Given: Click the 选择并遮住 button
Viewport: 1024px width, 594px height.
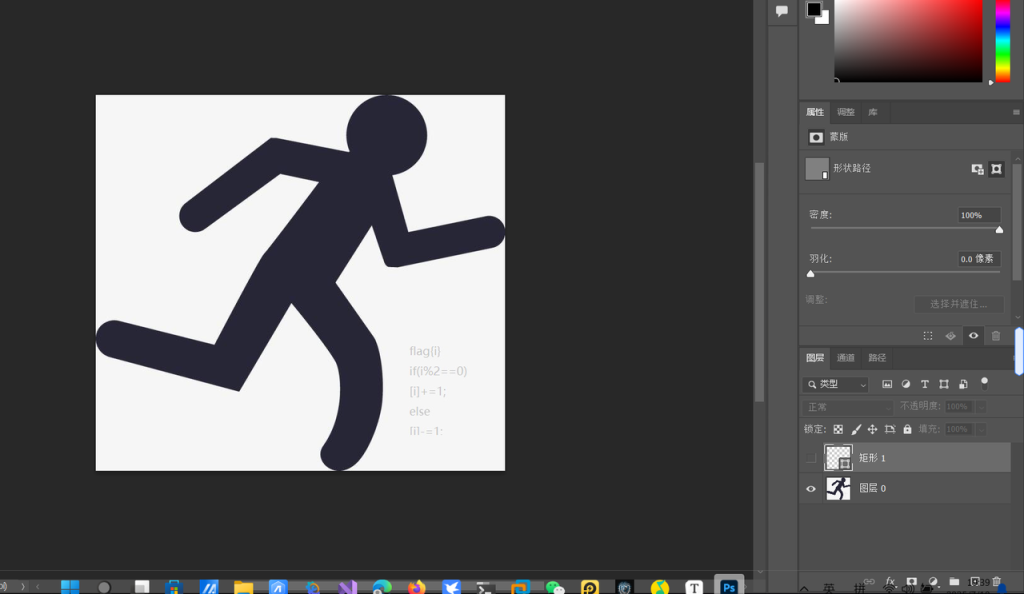Looking at the screenshot, I should coord(958,304).
